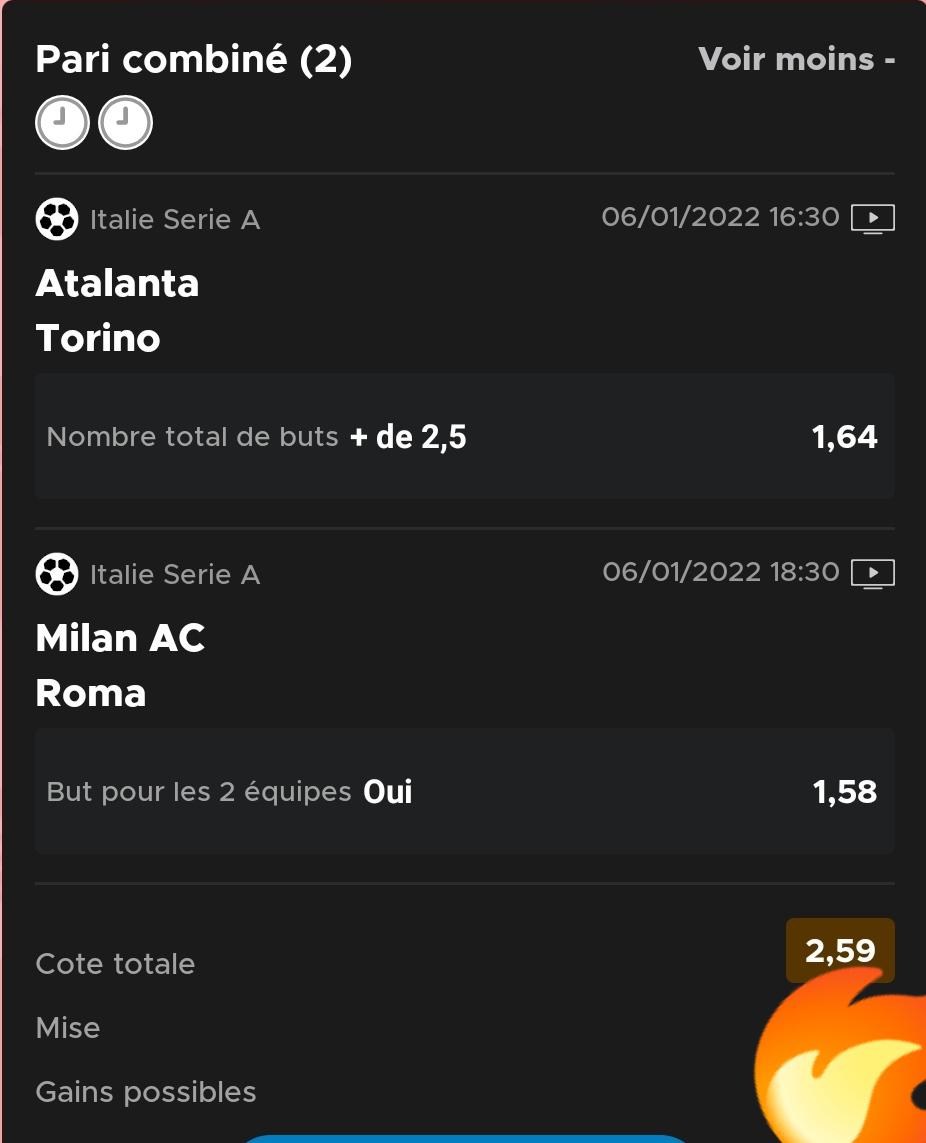Collapse bet details with Voir moins
The image size is (926, 1143).
(796, 59)
